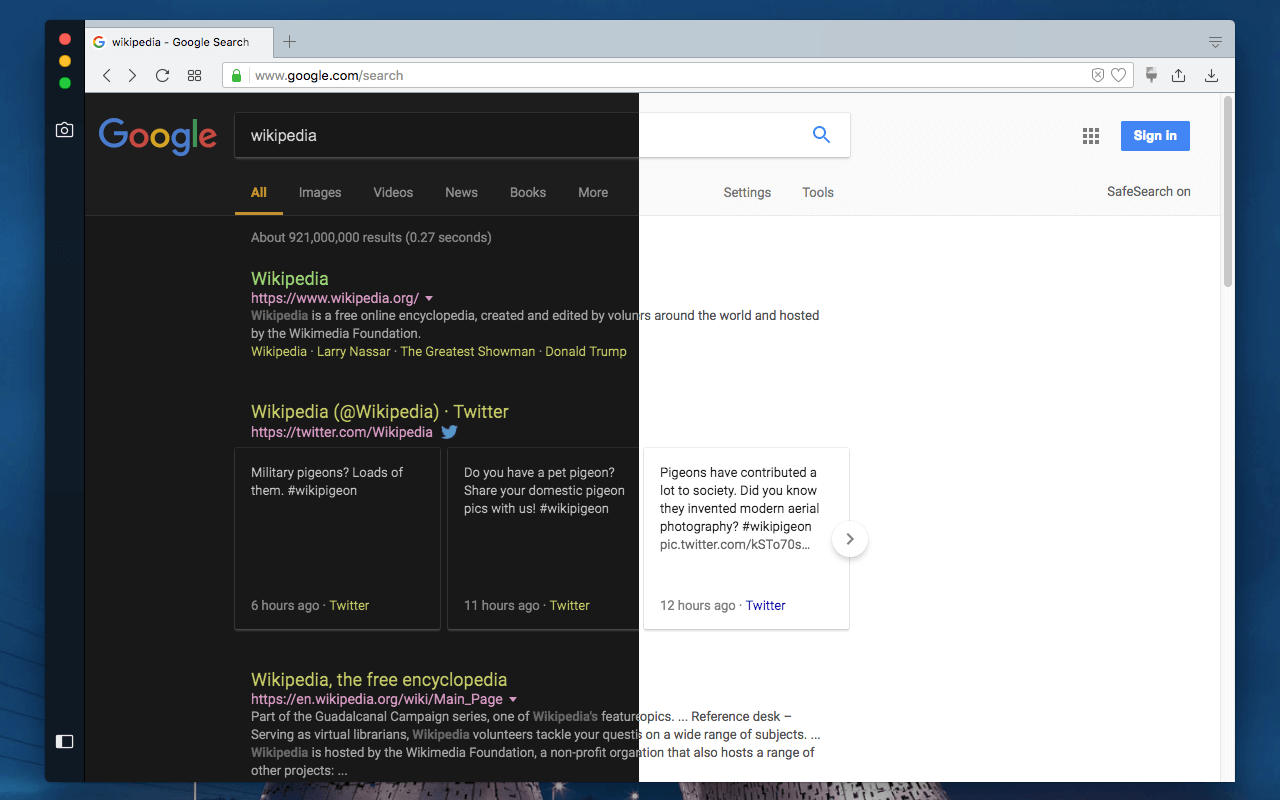Switch to the Videos tab
The width and height of the screenshot is (1280, 800).
(393, 193)
